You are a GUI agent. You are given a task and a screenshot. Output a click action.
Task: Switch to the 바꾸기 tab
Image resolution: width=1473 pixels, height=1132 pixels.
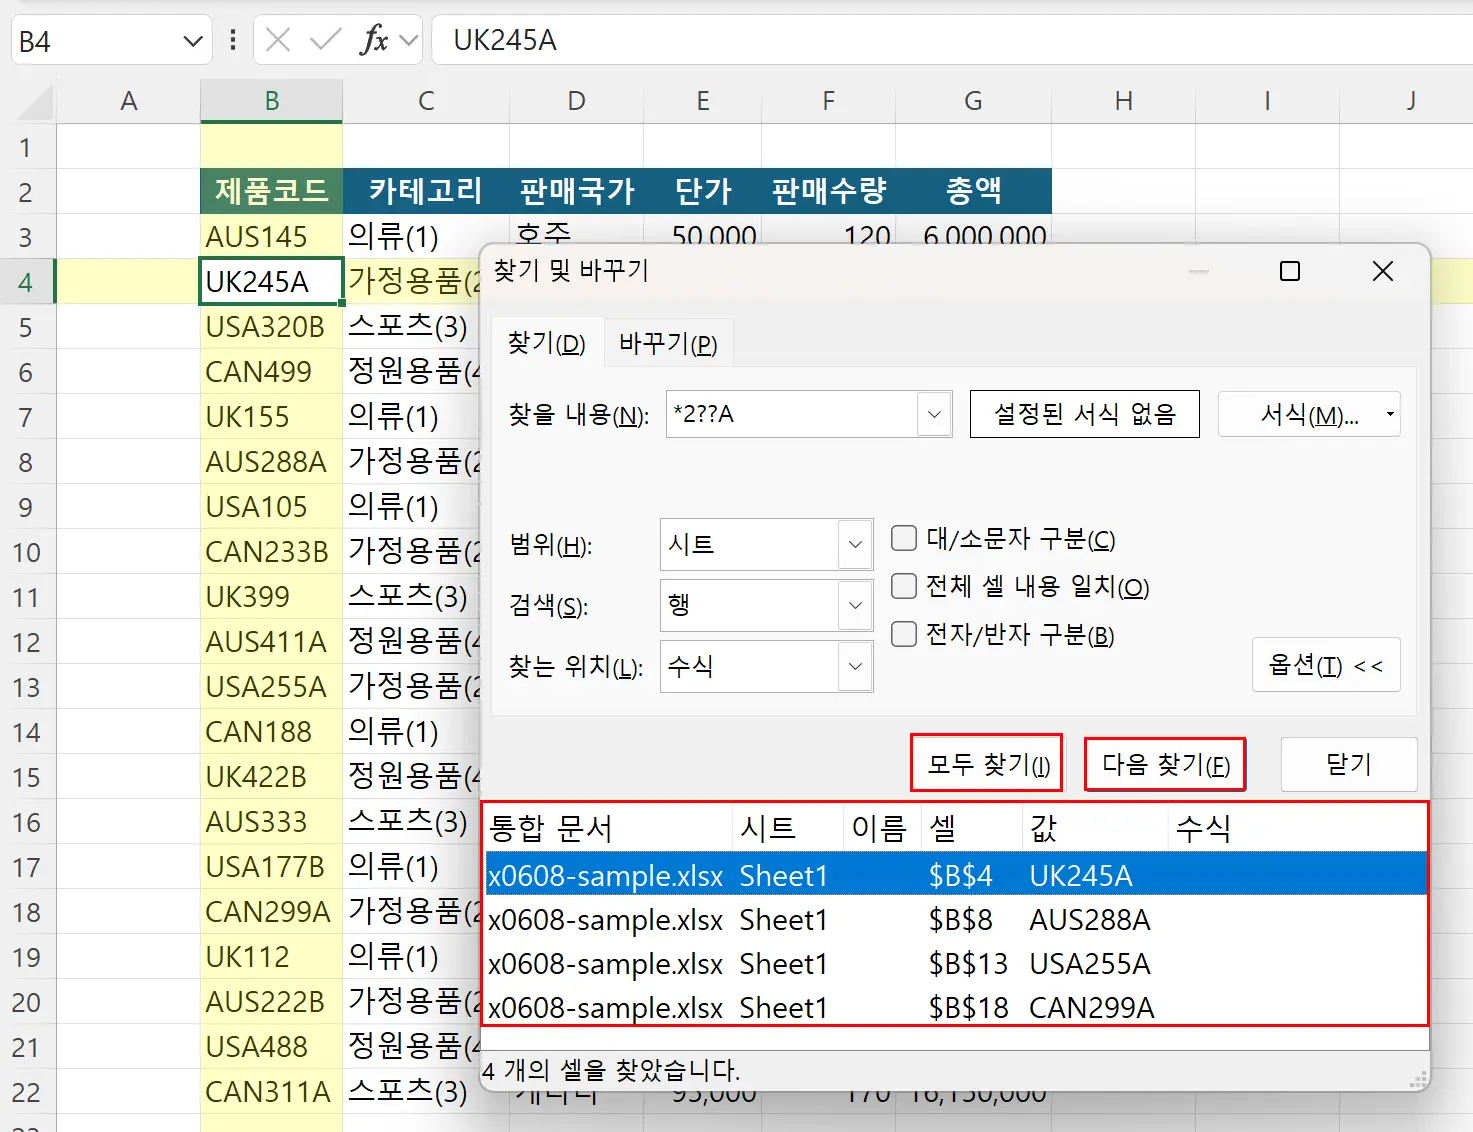click(668, 343)
